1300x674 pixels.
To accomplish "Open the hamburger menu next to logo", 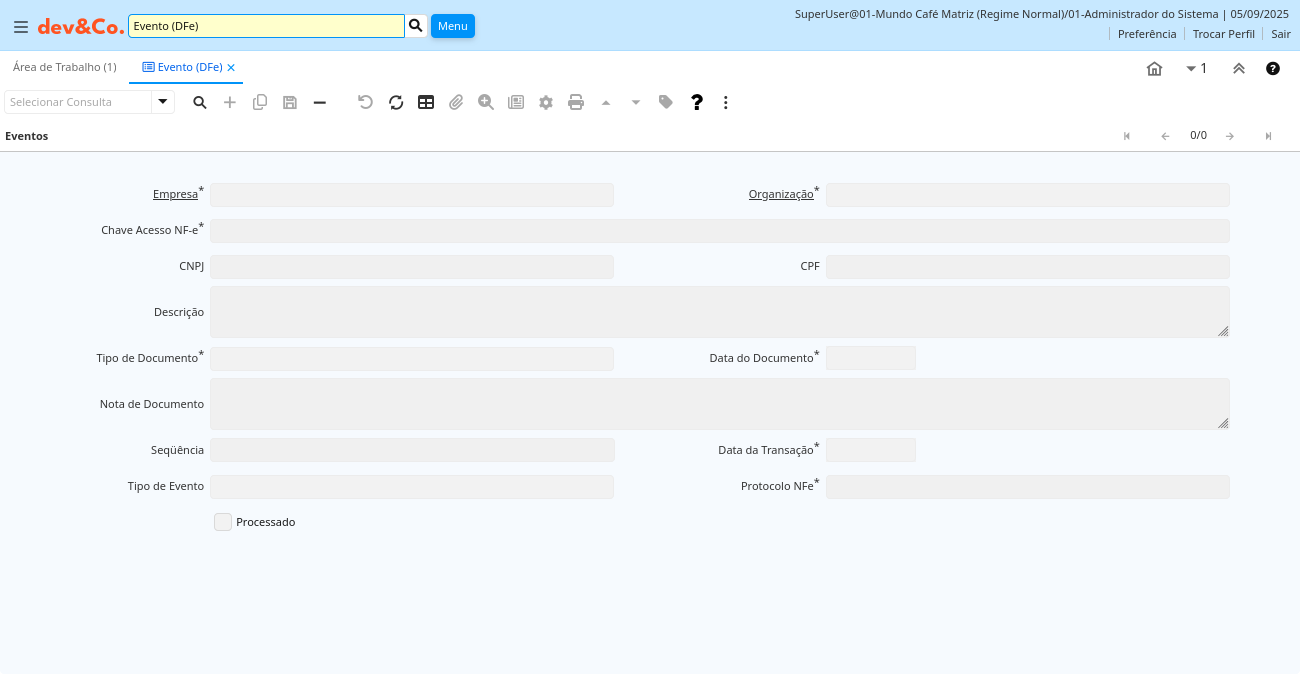I will point(21,27).
